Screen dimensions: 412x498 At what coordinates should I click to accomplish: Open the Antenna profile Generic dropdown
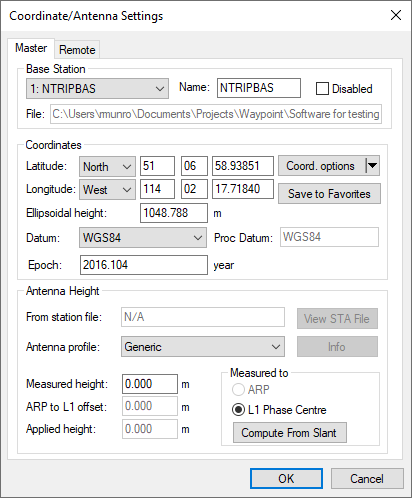[x=203, y=347]
